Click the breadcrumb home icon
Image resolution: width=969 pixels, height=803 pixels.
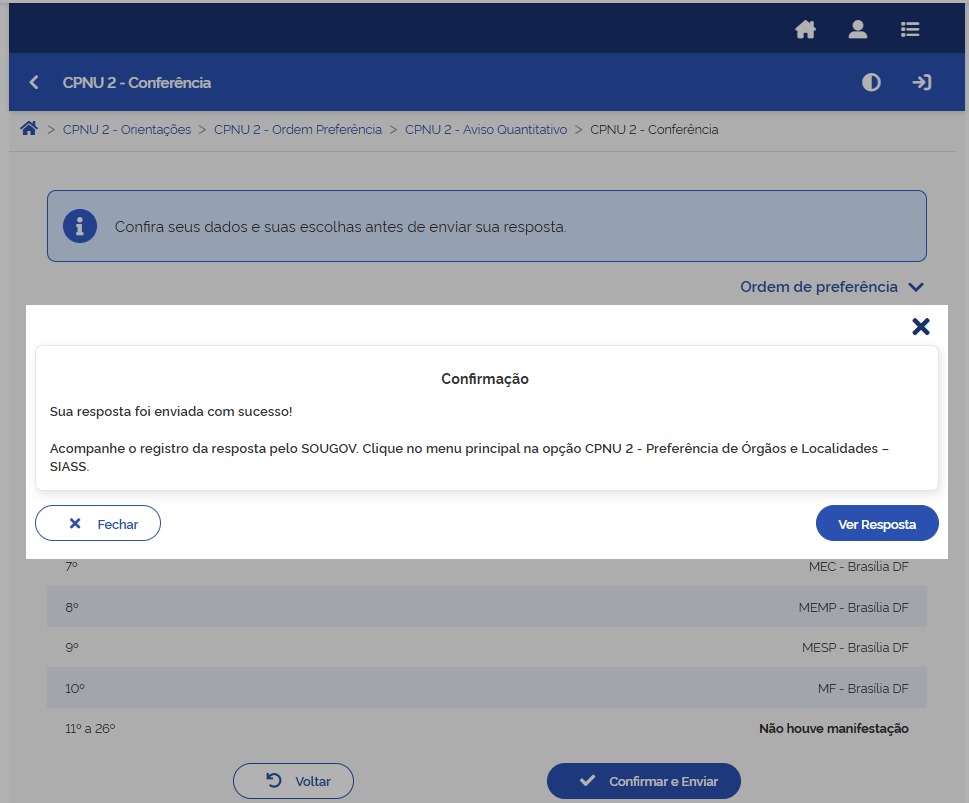pos(28,129)
